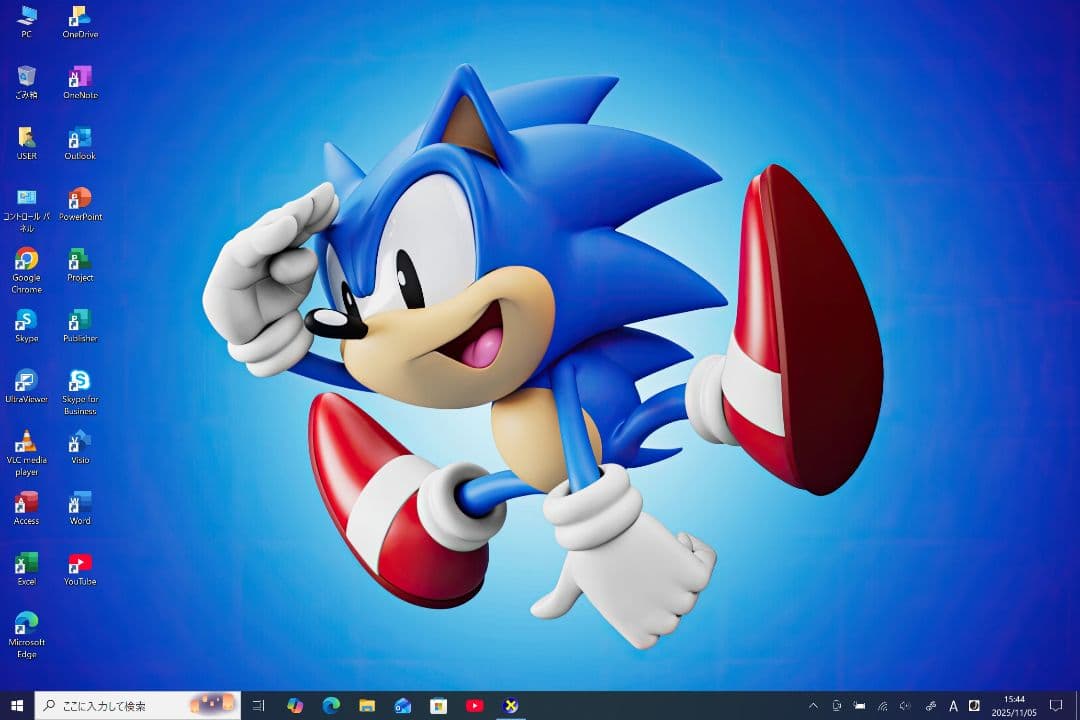The height and width of the screenshot is (720, 1080).
Task: Show hidden system tray icons
Action: 813,706
